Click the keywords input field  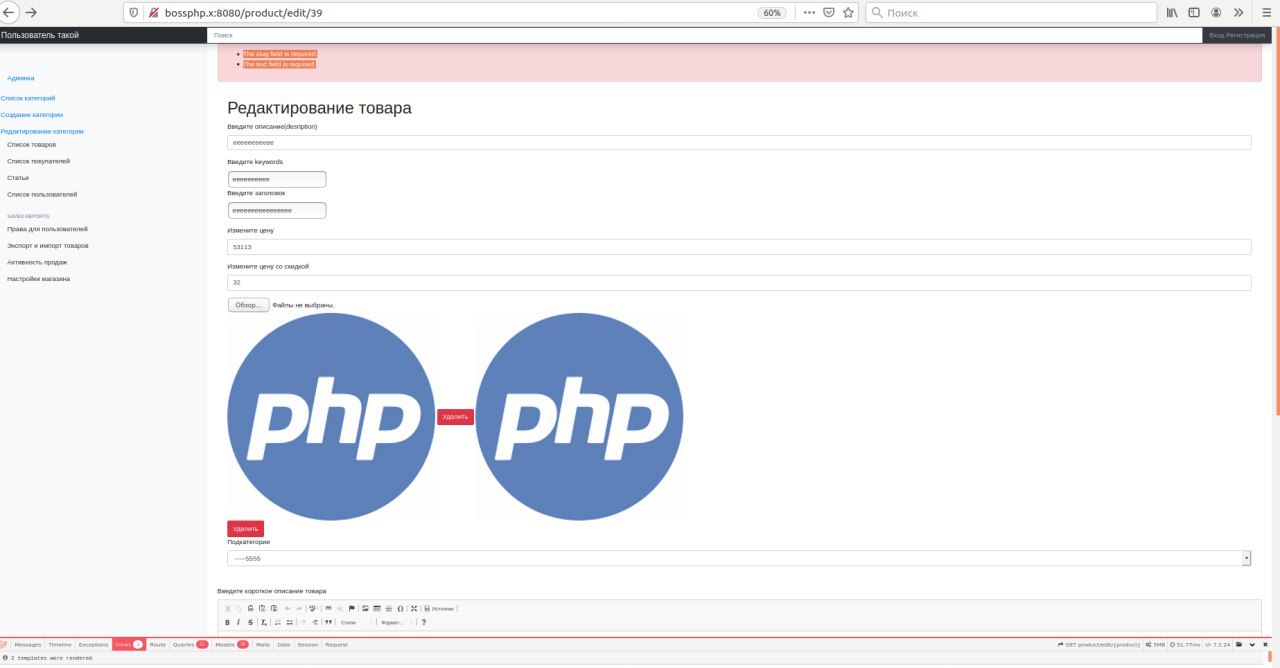coord(277,179)
